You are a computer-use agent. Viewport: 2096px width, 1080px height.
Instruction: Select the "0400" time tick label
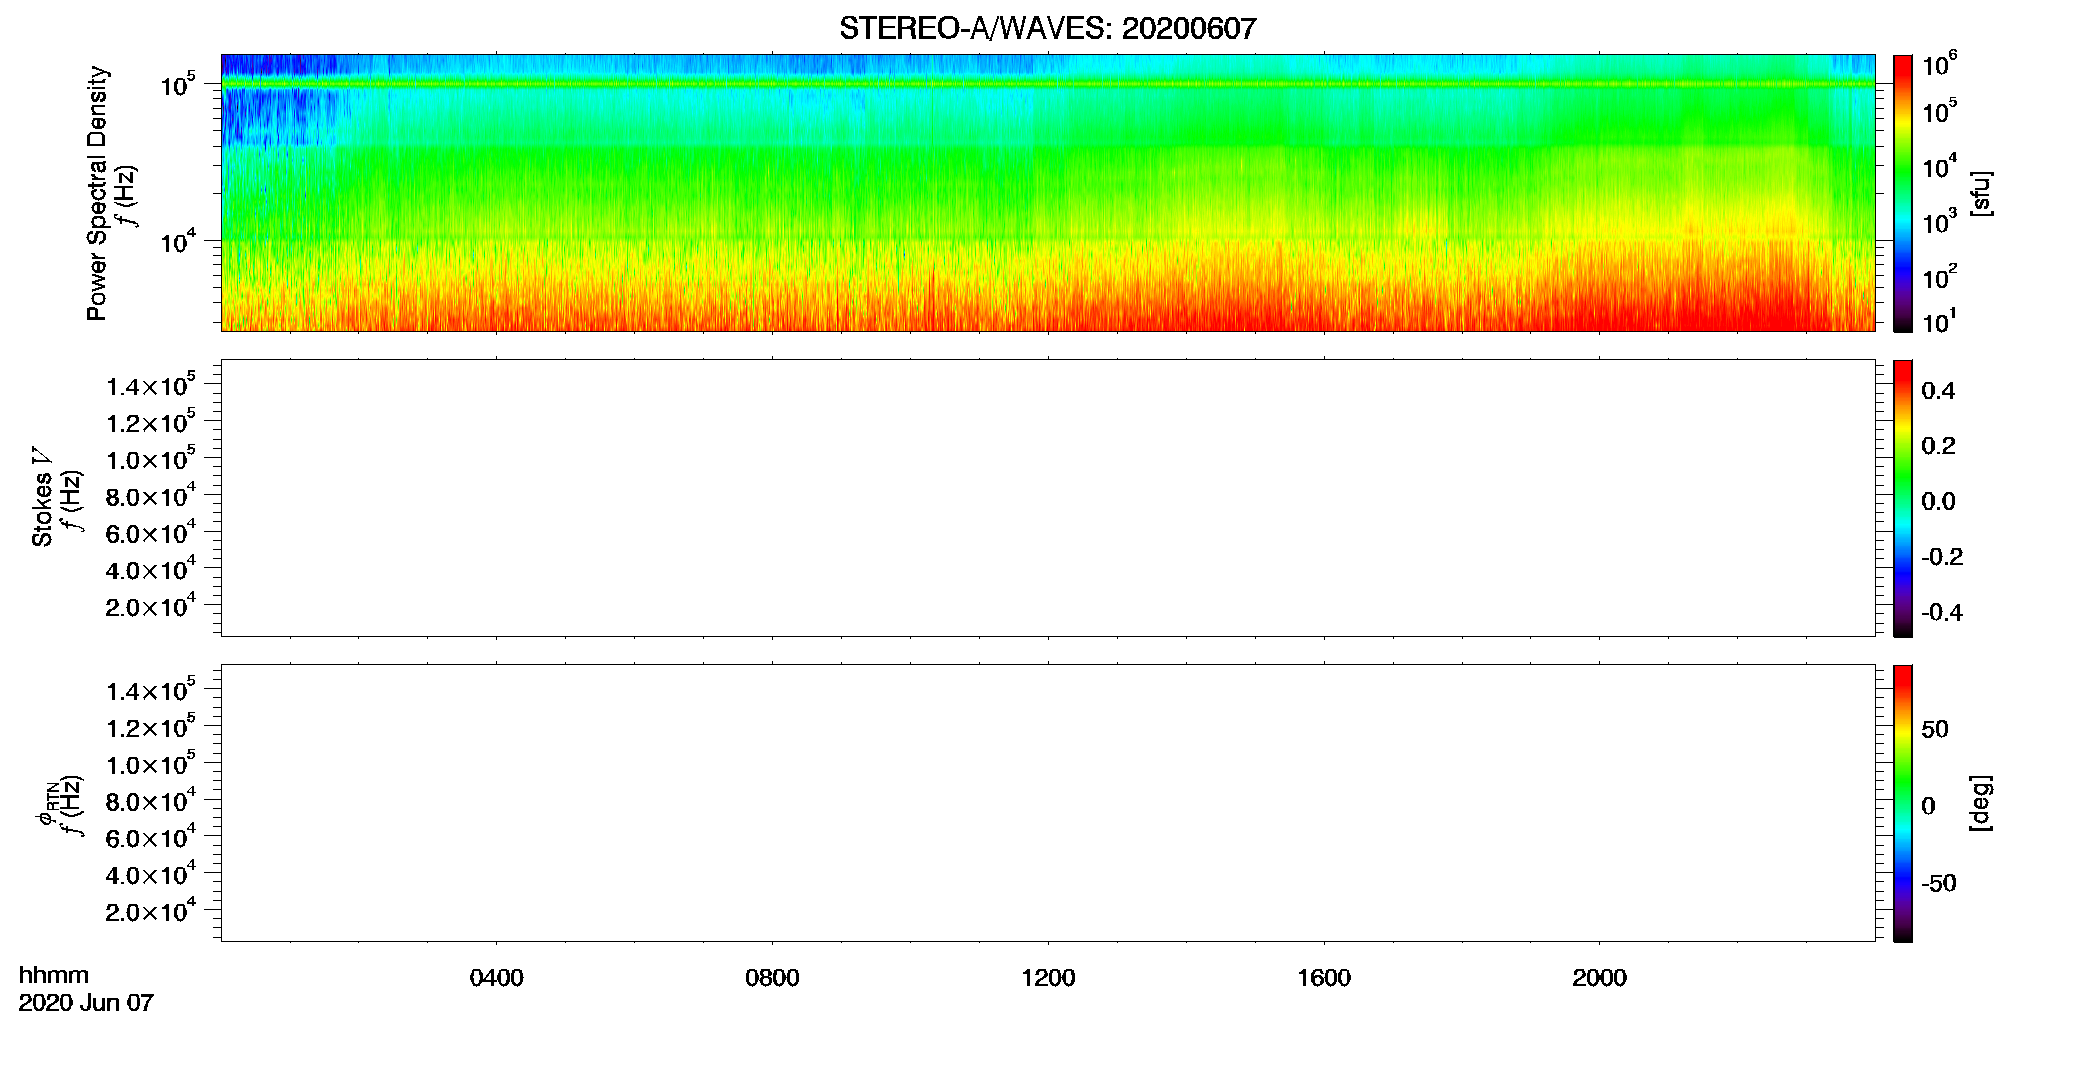coord(496,978)
